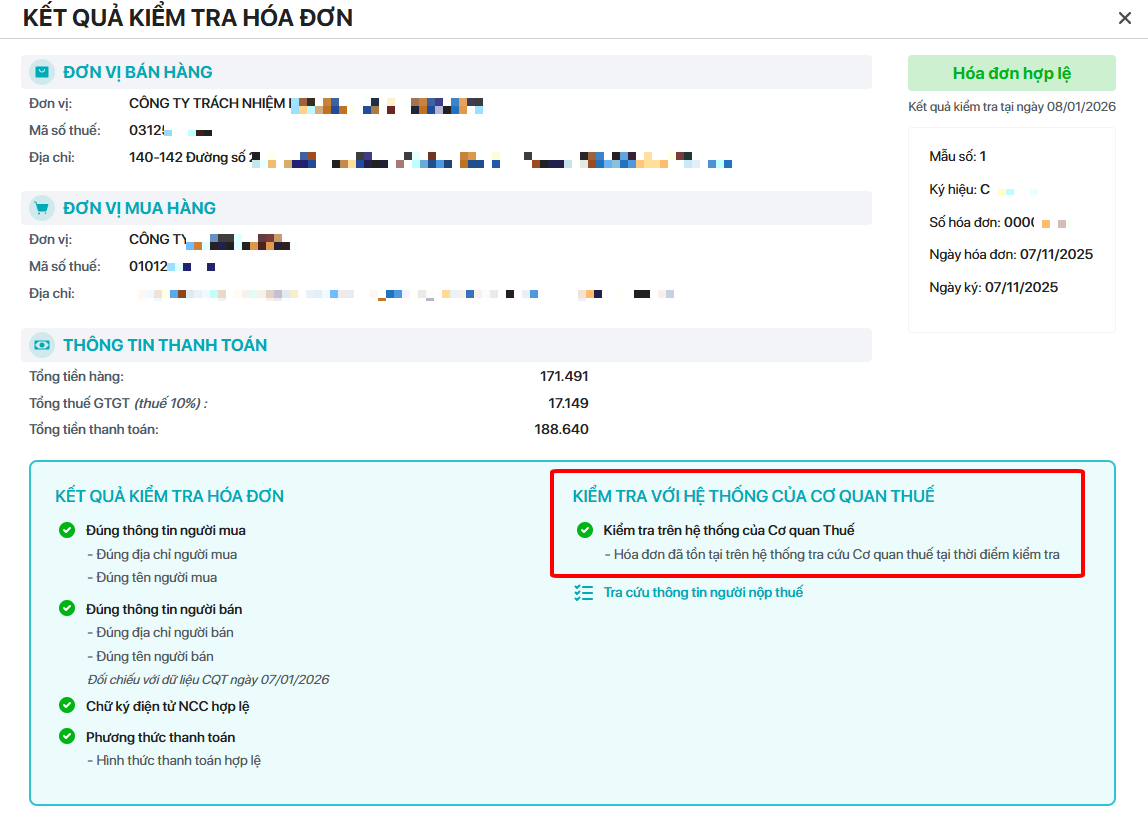Click the Tổng thuế GTGT value 17.149
Image resolution: width=1148 pixels, height=818 pixels.
pos(568,403)
